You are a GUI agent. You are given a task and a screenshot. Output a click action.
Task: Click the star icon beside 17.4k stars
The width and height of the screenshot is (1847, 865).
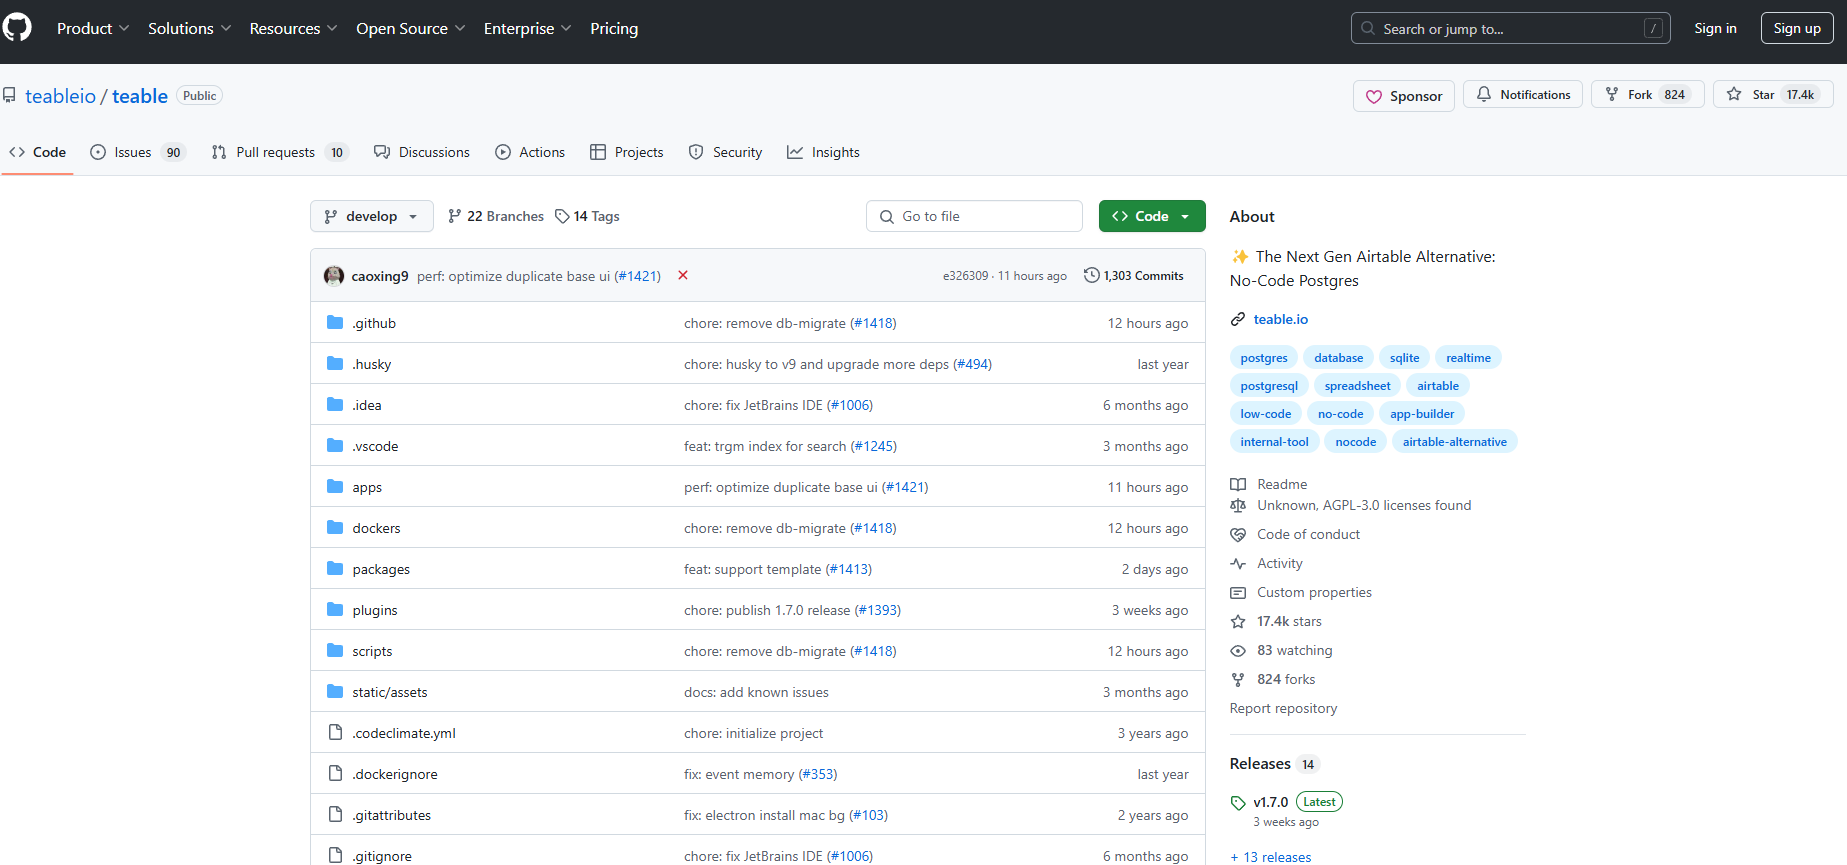pos(1238,621)
